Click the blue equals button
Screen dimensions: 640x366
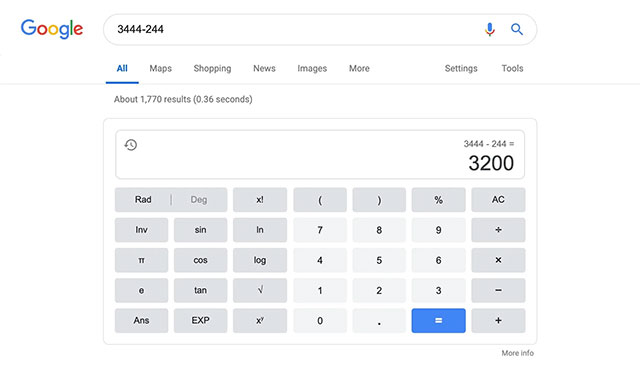(438, 320)
